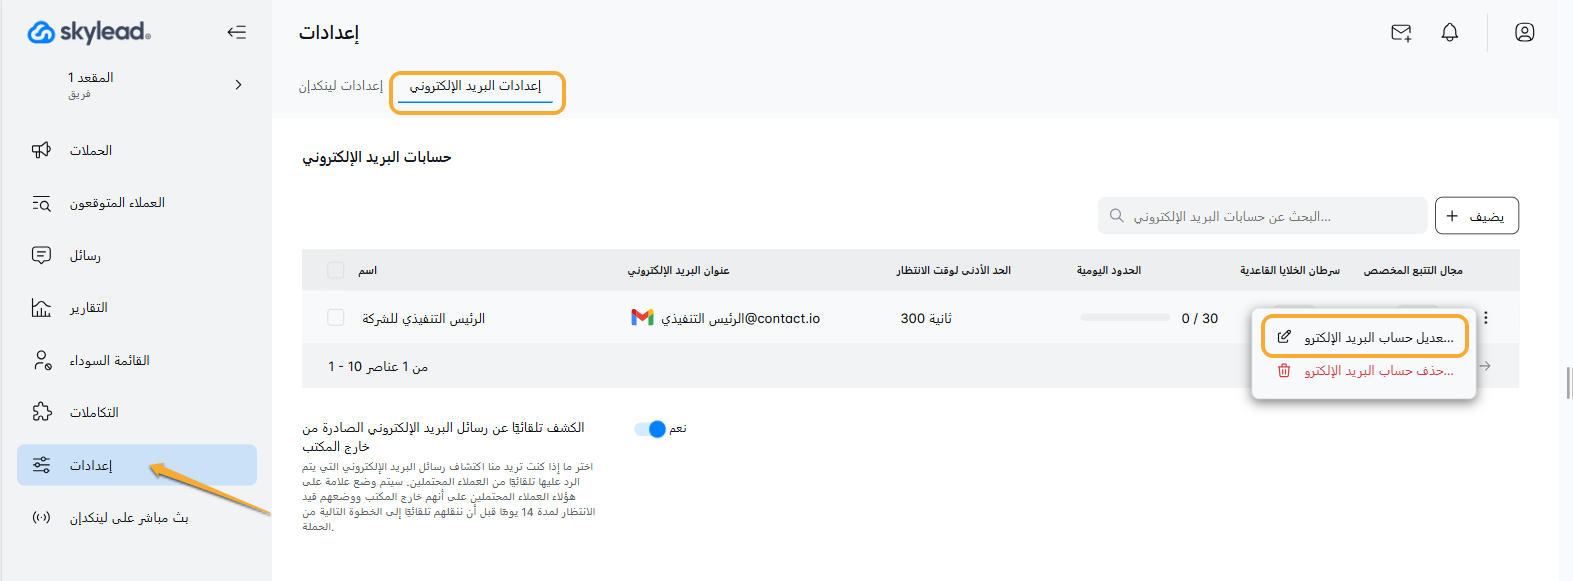Open the three-dot menu for the email row
The image size is (1573, 581).
point(1486,318)
